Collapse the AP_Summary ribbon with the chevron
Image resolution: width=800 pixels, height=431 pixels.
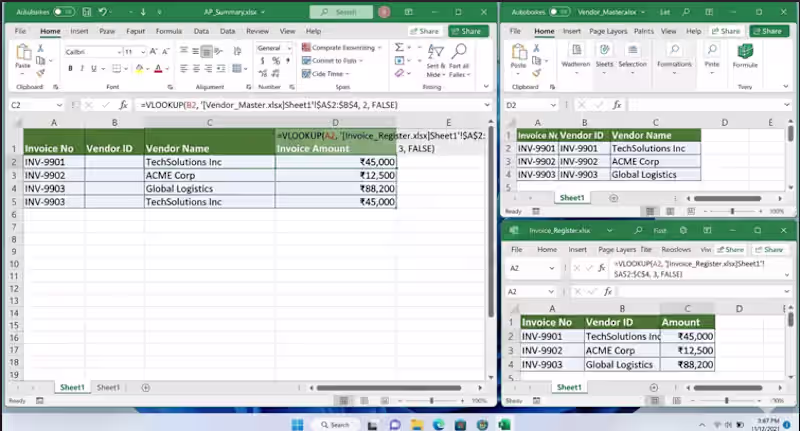point(486,87)
